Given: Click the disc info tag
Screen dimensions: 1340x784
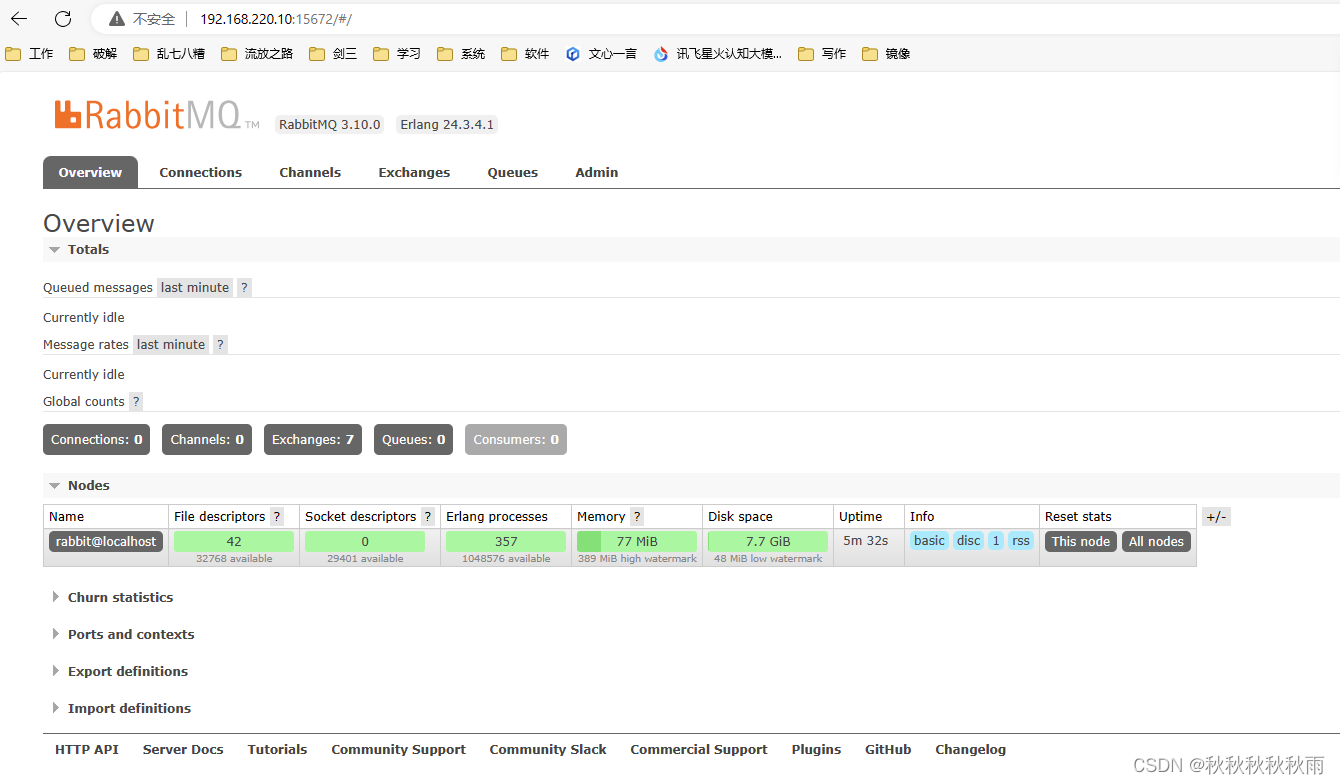Looking at the screenshot, I should [969, 541].
